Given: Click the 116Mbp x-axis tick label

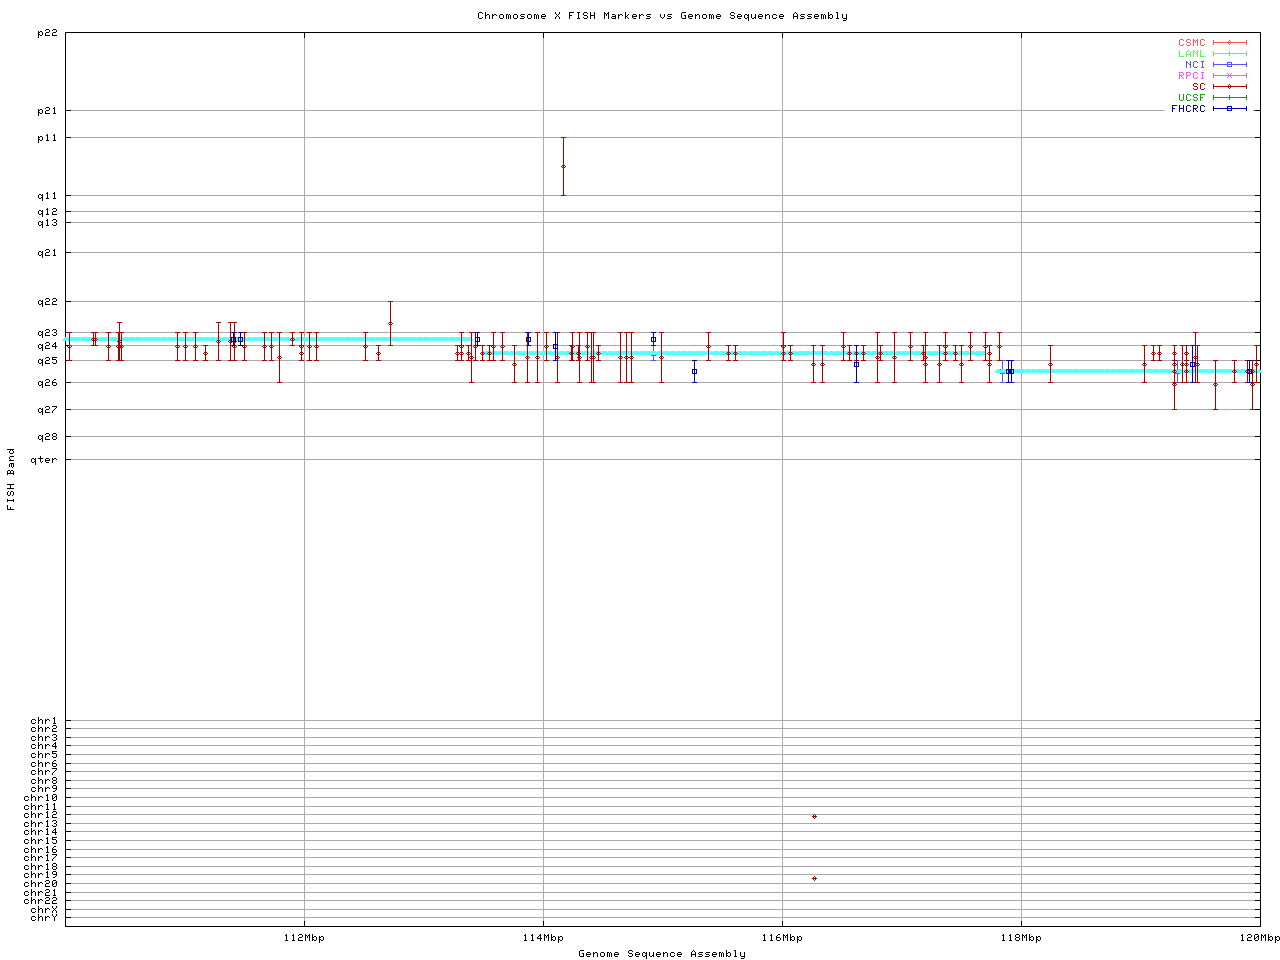Looking at the screenshot, I should pyautogui.click(x=782, y=938).
